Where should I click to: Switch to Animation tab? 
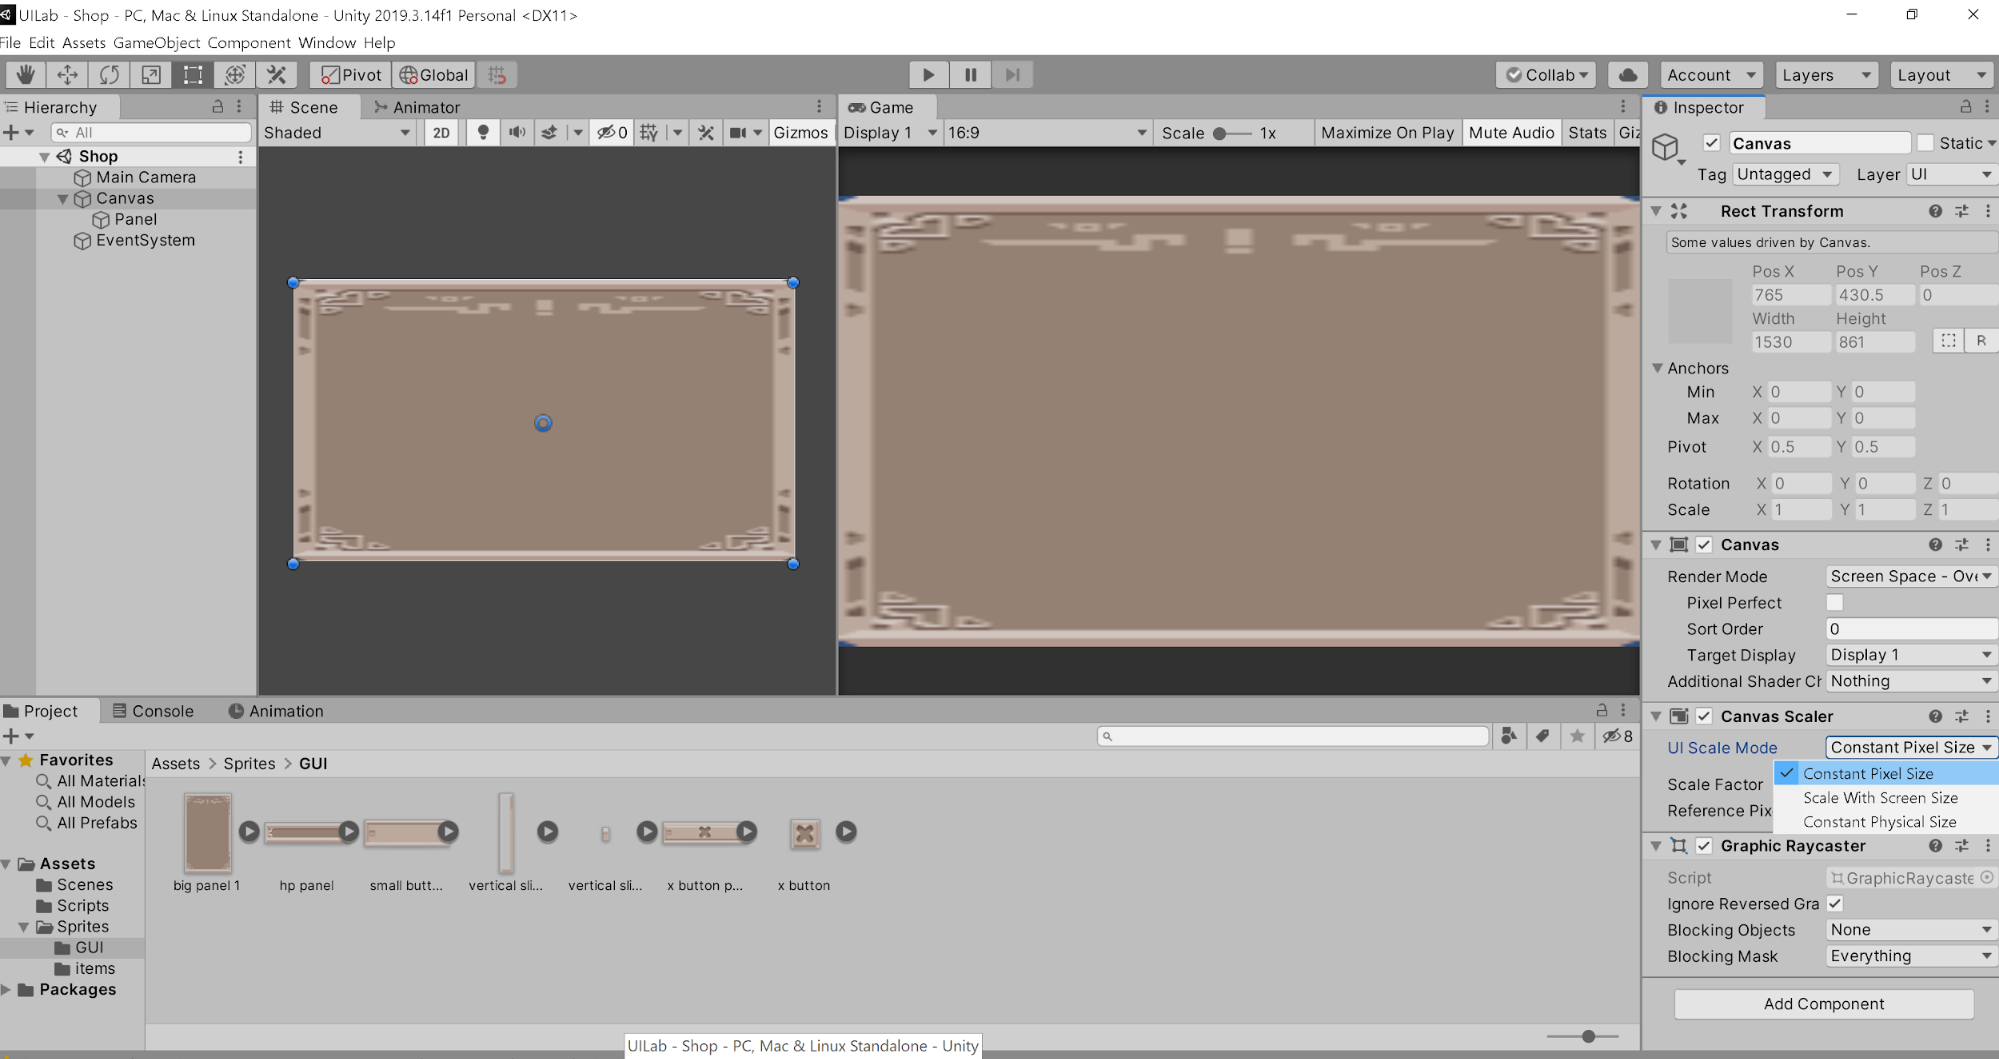[x=276, y=711]
